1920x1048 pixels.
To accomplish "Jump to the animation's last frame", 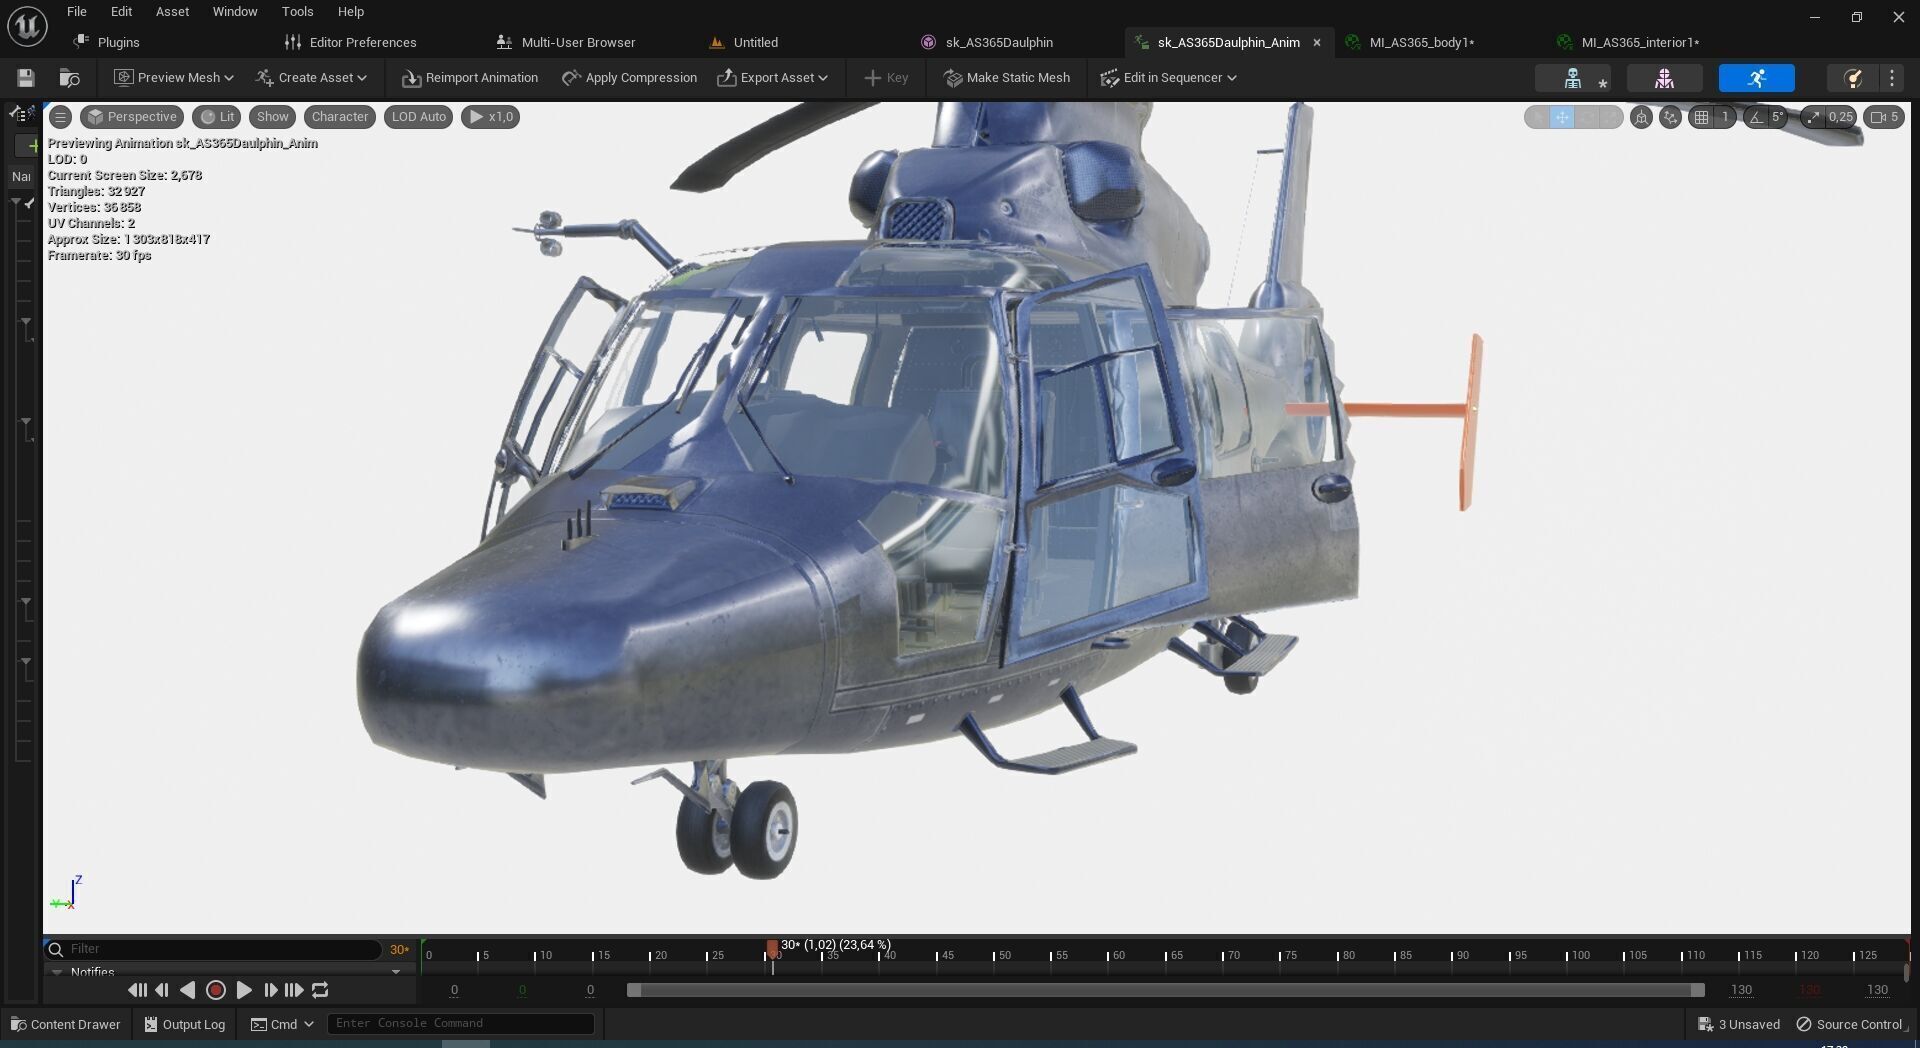I will pyautogui.click(x=294, y=990).
